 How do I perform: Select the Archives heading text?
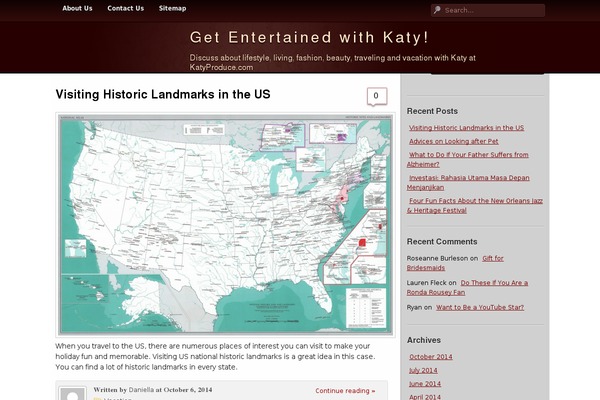[424, 340]
